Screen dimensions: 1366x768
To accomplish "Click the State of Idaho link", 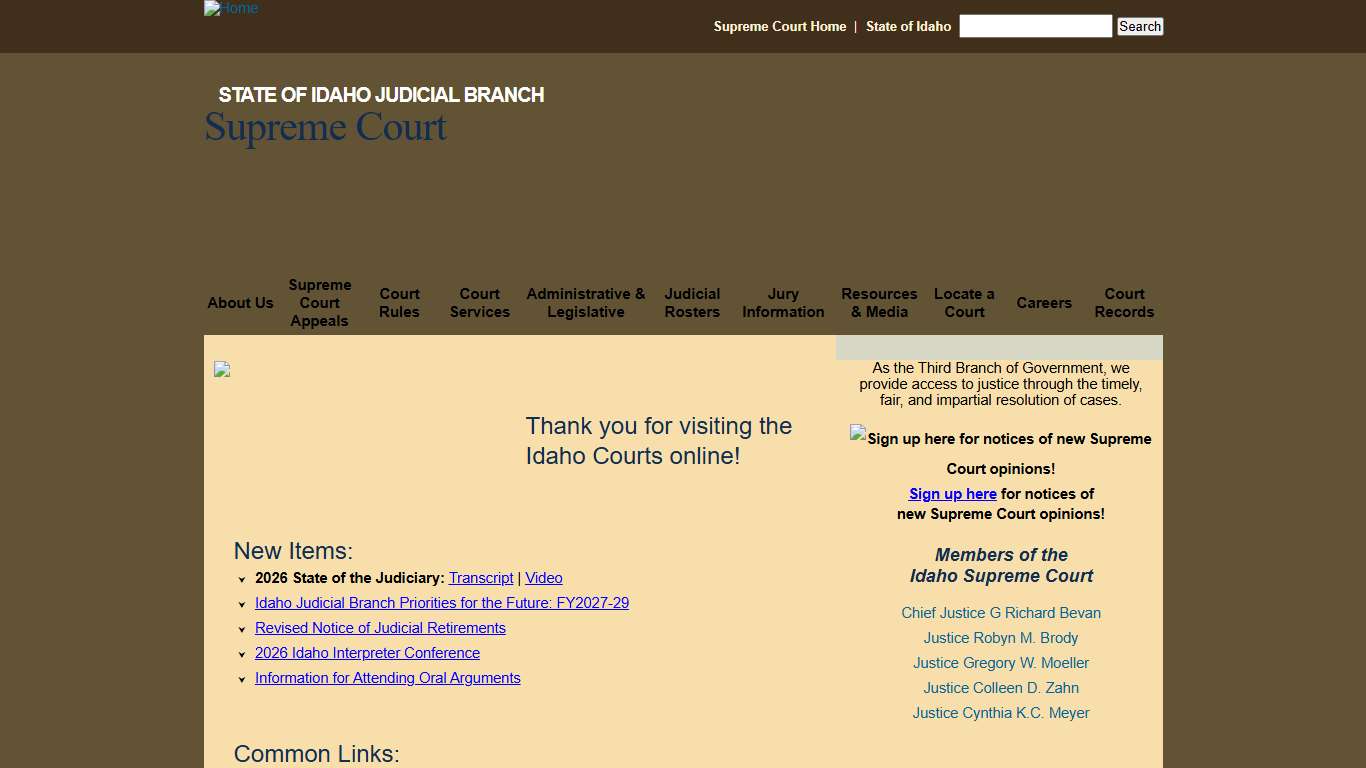I will pyautogui.click(x=908, y=26).
